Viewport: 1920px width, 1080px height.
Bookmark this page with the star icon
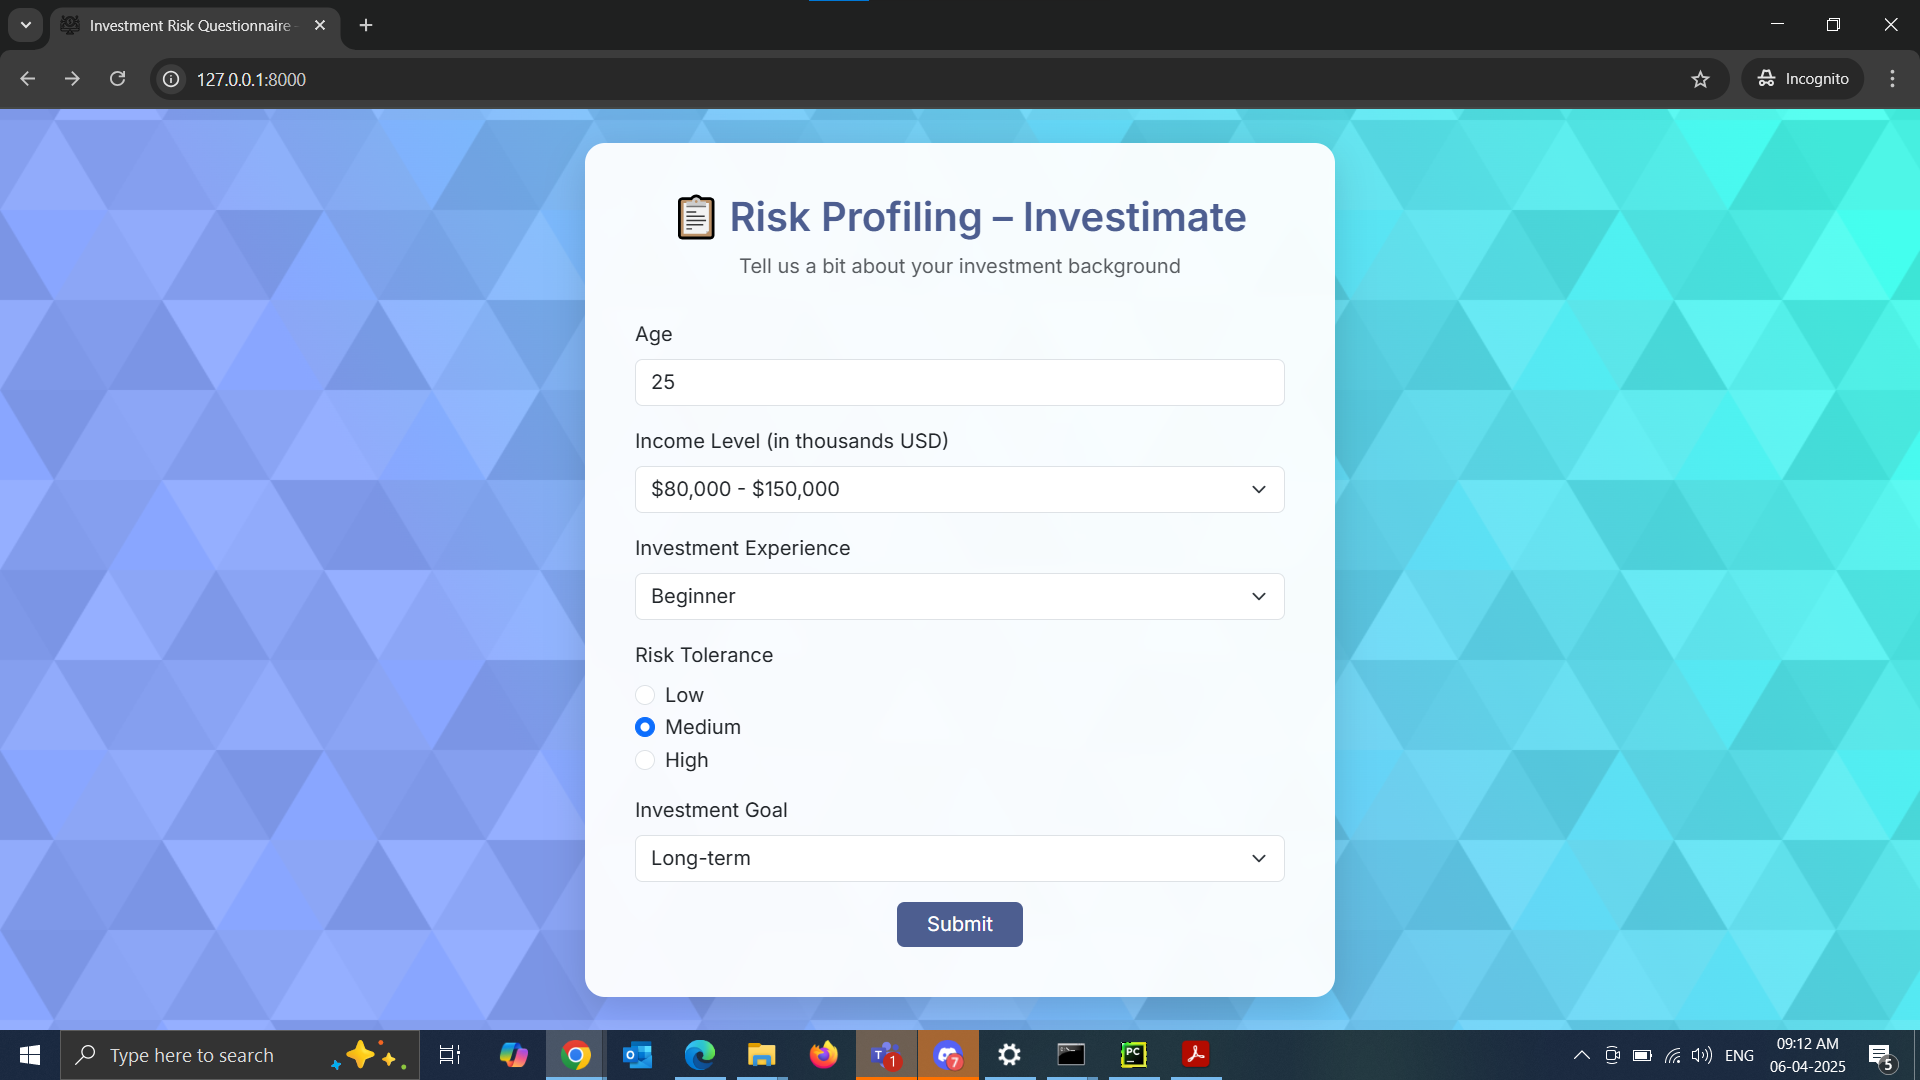click(x=1700, y=79)
